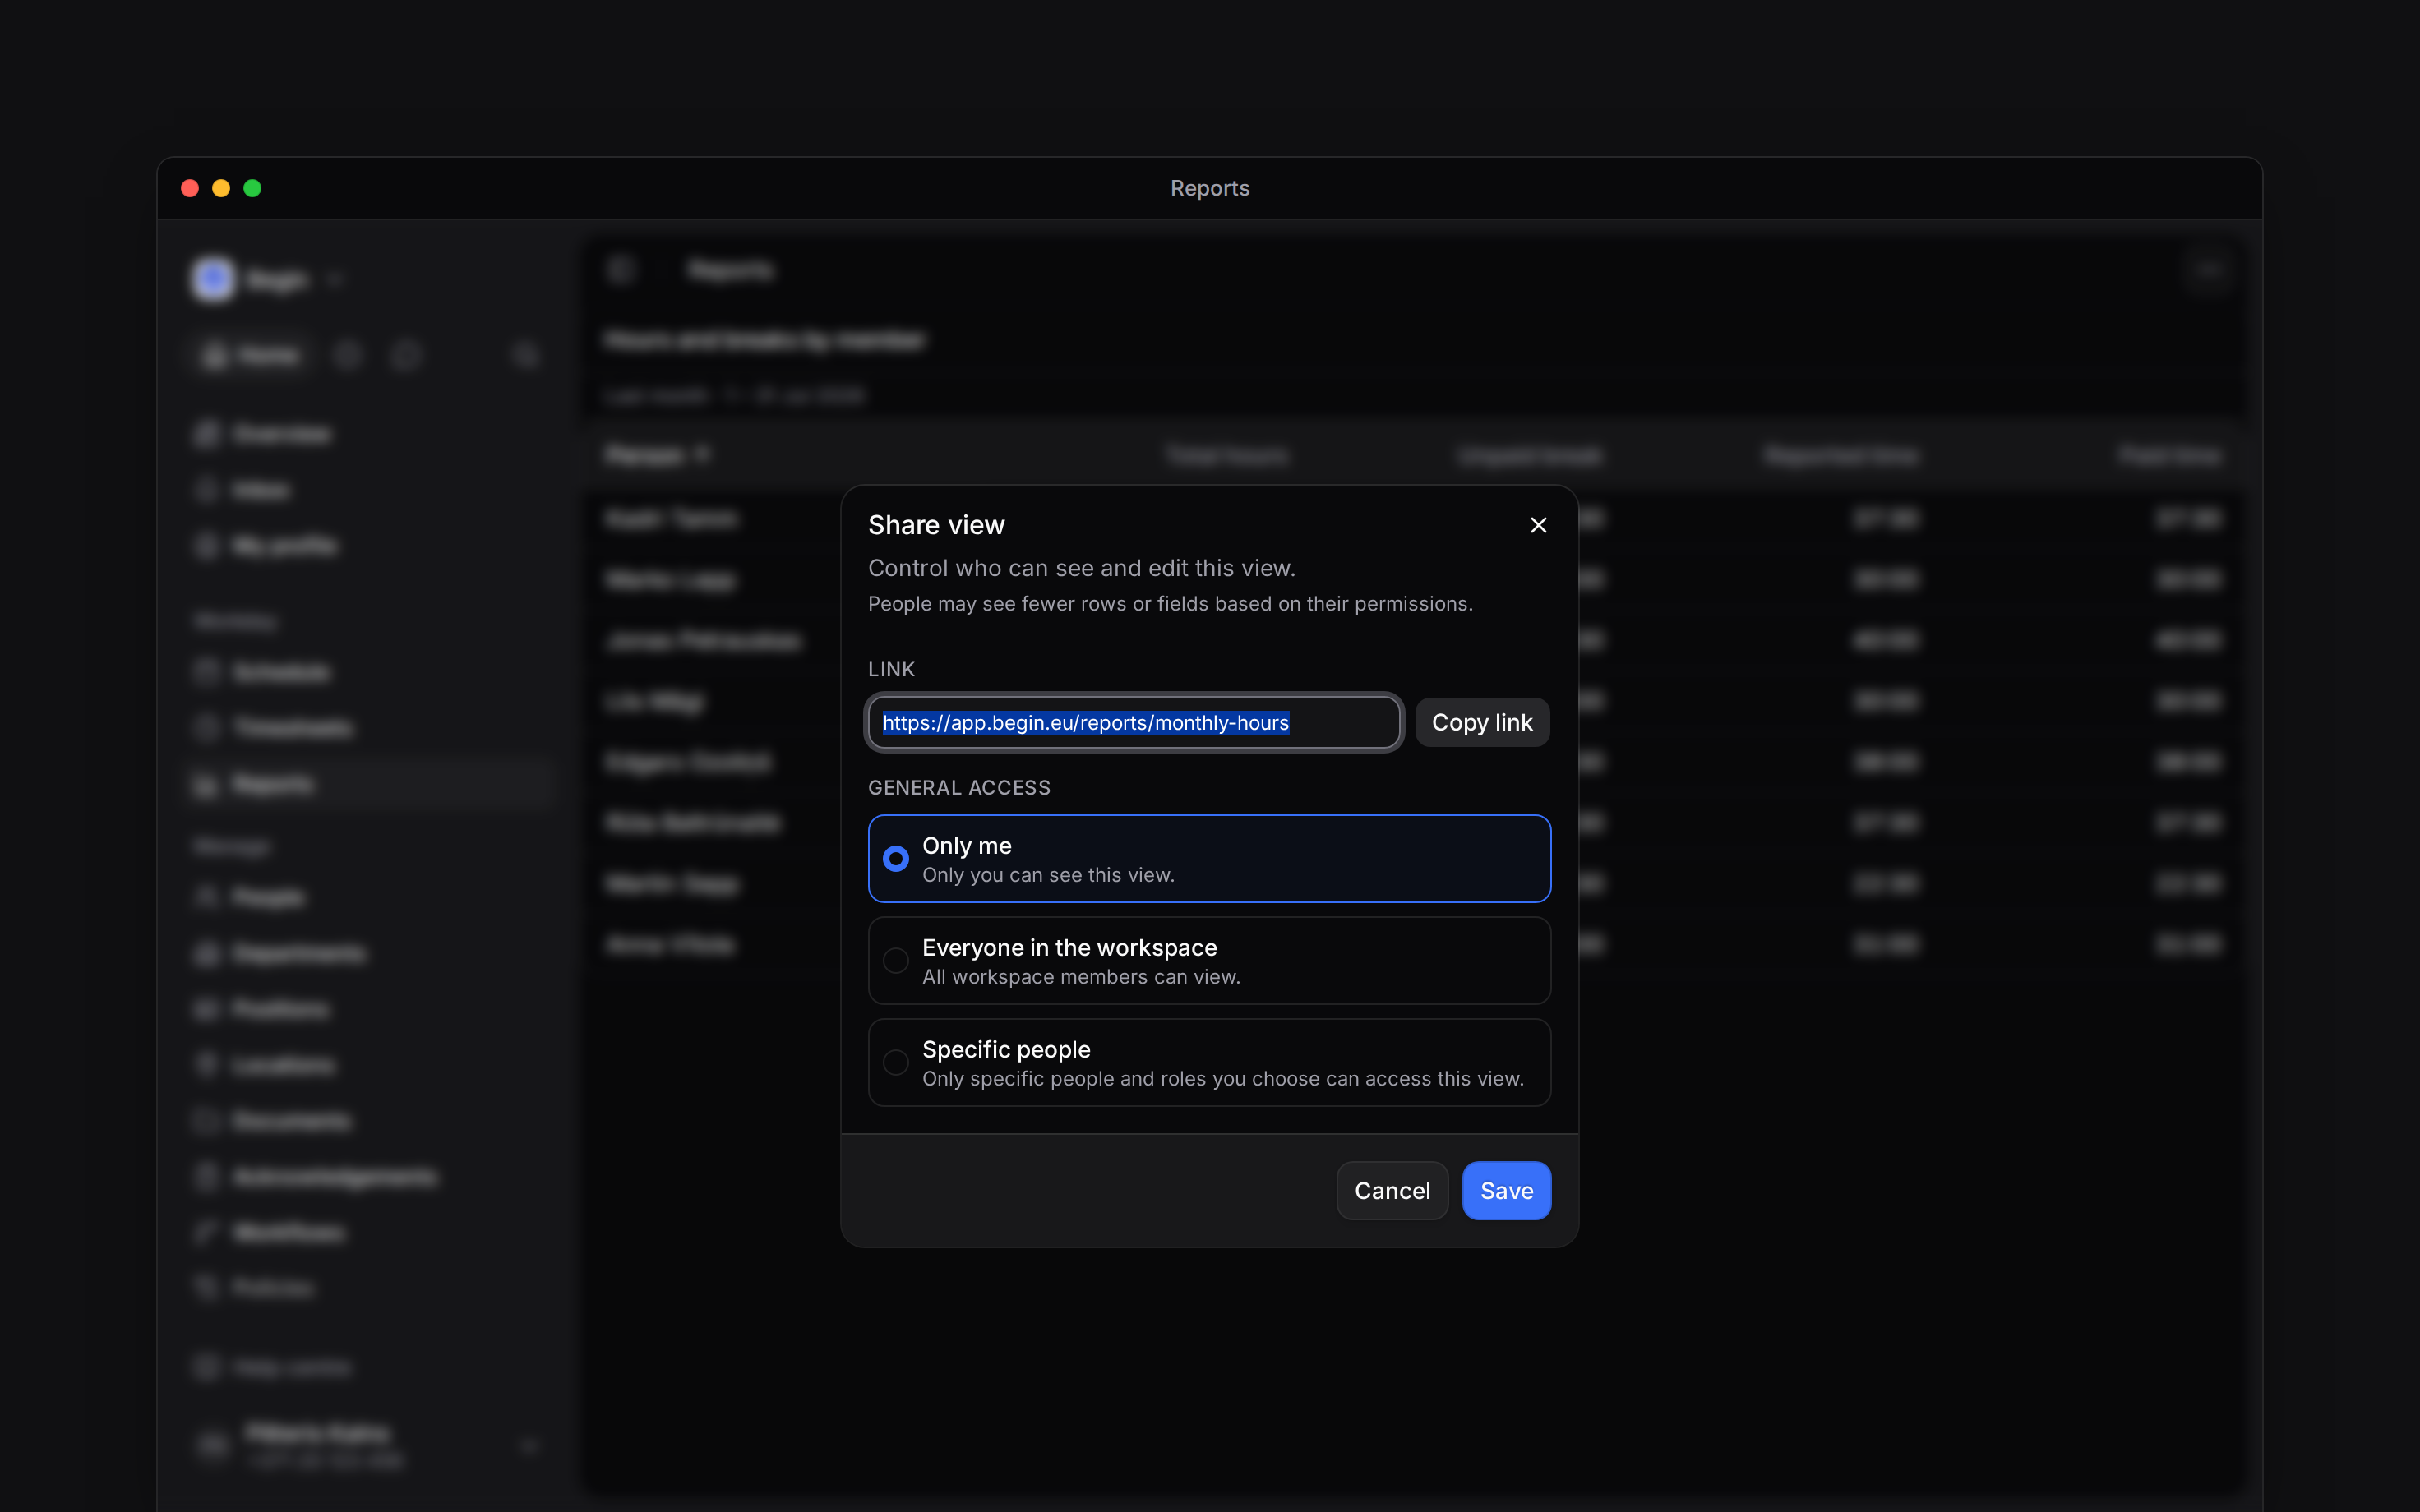Close the Share view dialog

(x=1538, y=525)
